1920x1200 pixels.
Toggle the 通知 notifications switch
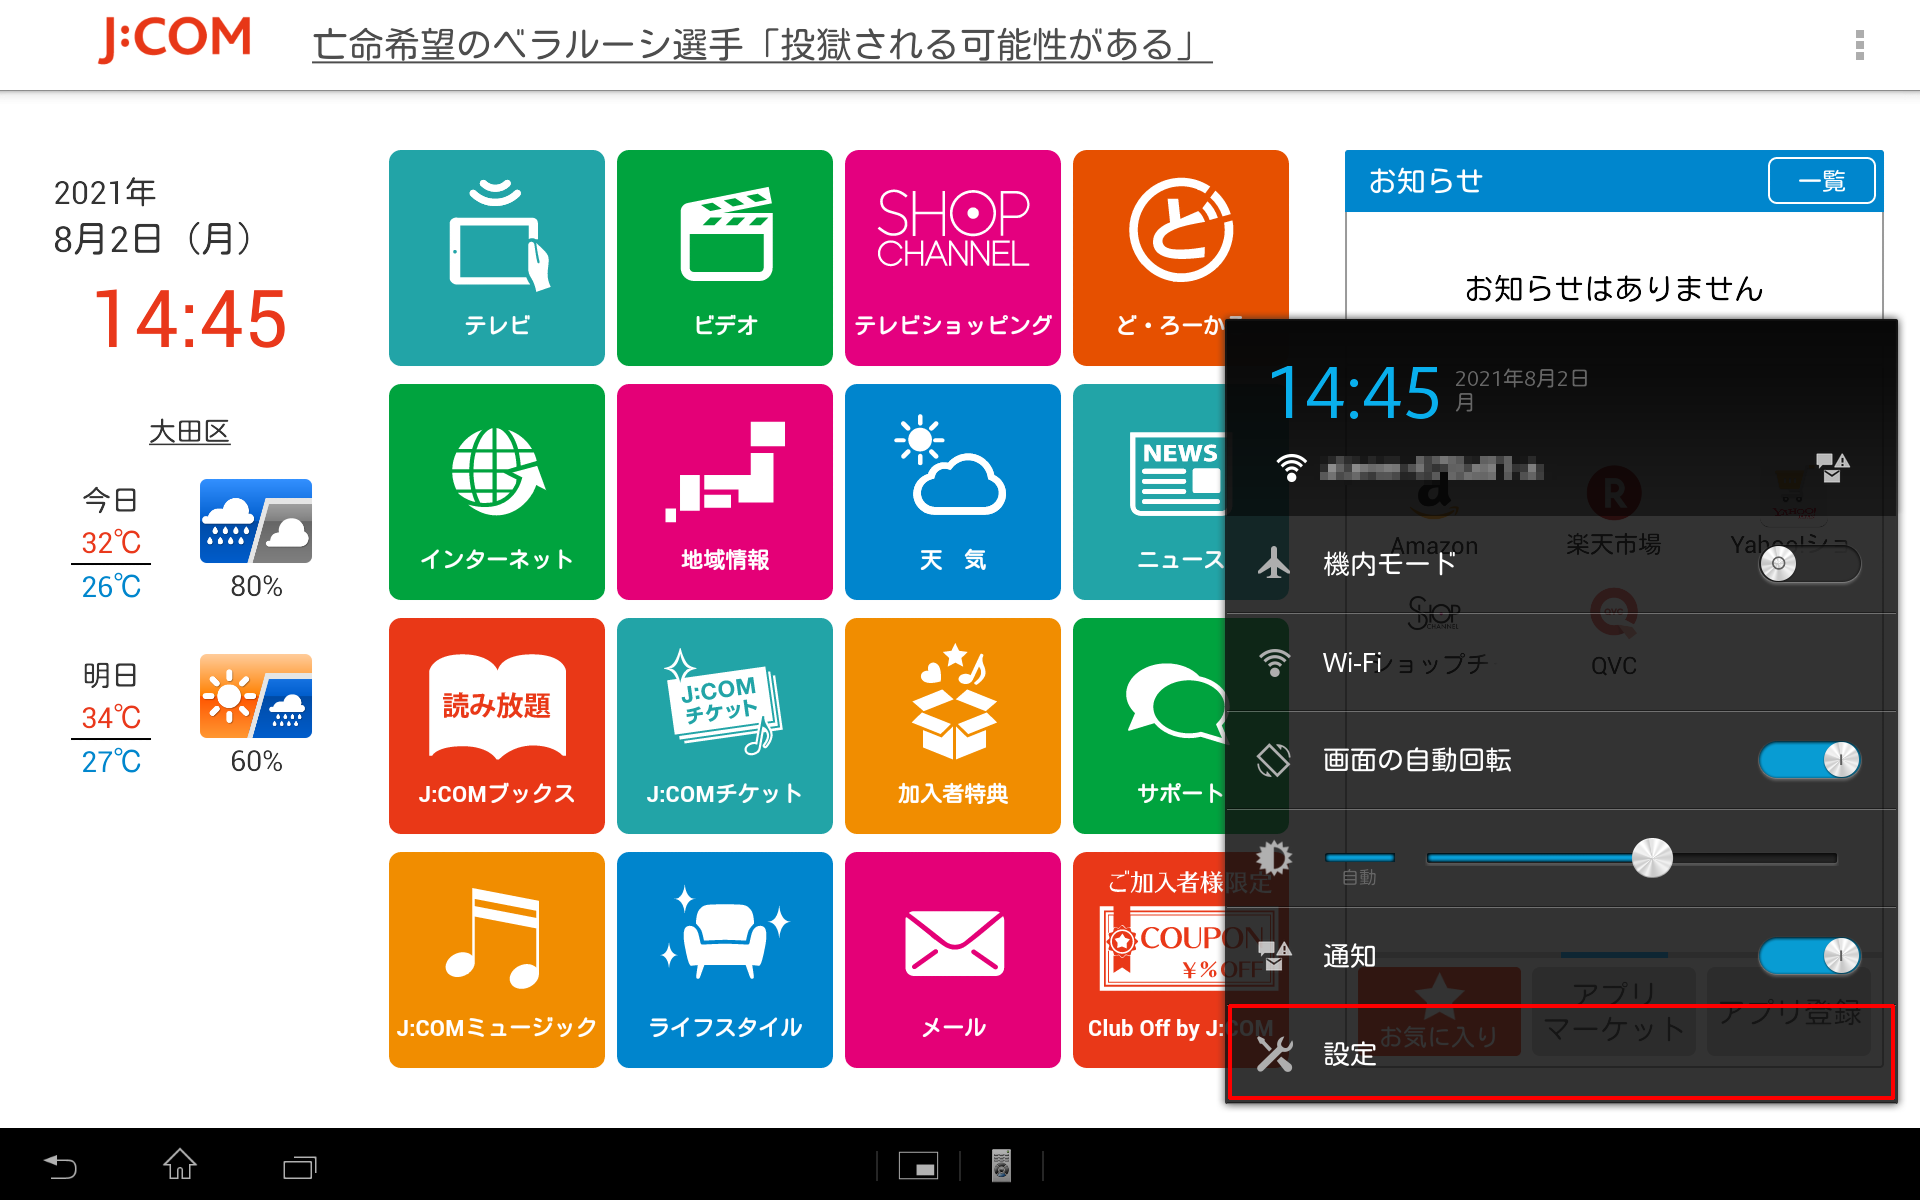pos(1809,956)
